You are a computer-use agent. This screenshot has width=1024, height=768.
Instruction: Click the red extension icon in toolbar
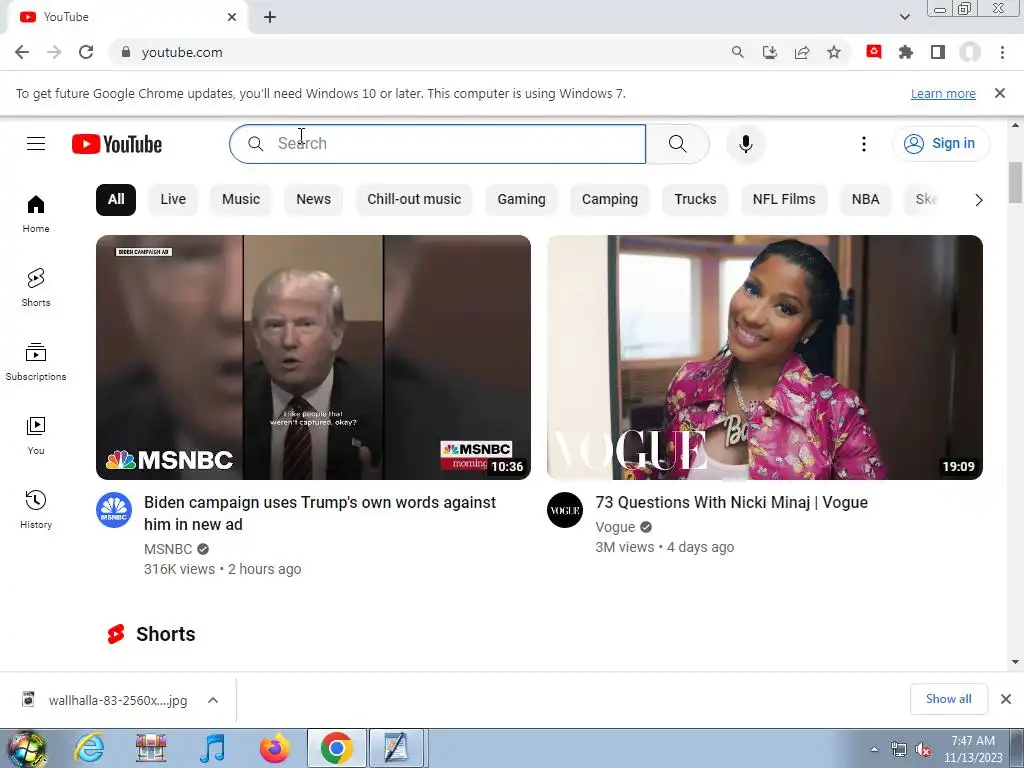(x=874, y=52)
